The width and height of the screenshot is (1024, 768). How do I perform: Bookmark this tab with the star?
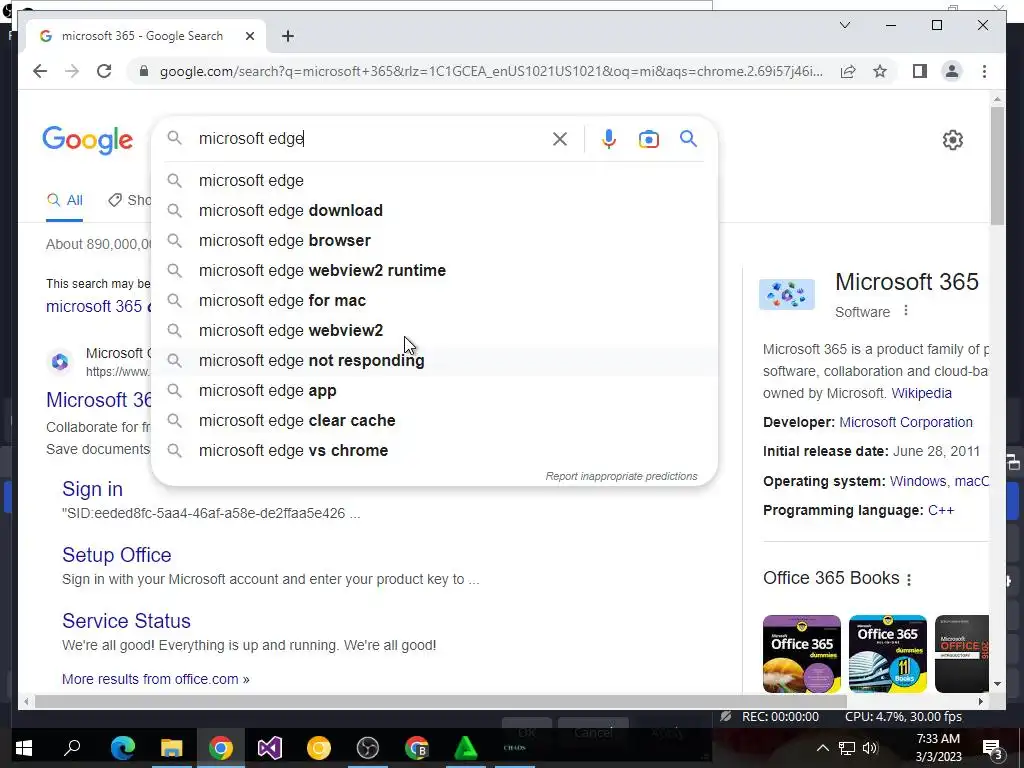click(880, 71)
